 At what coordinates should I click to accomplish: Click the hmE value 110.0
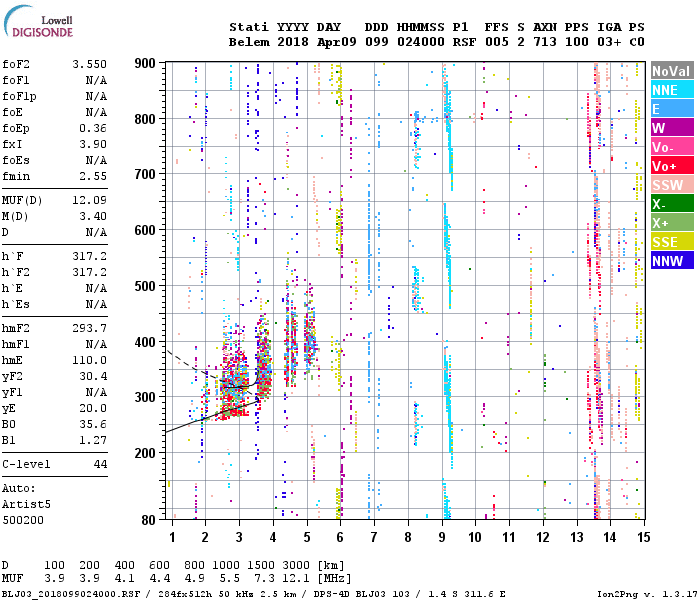point(90,360)
